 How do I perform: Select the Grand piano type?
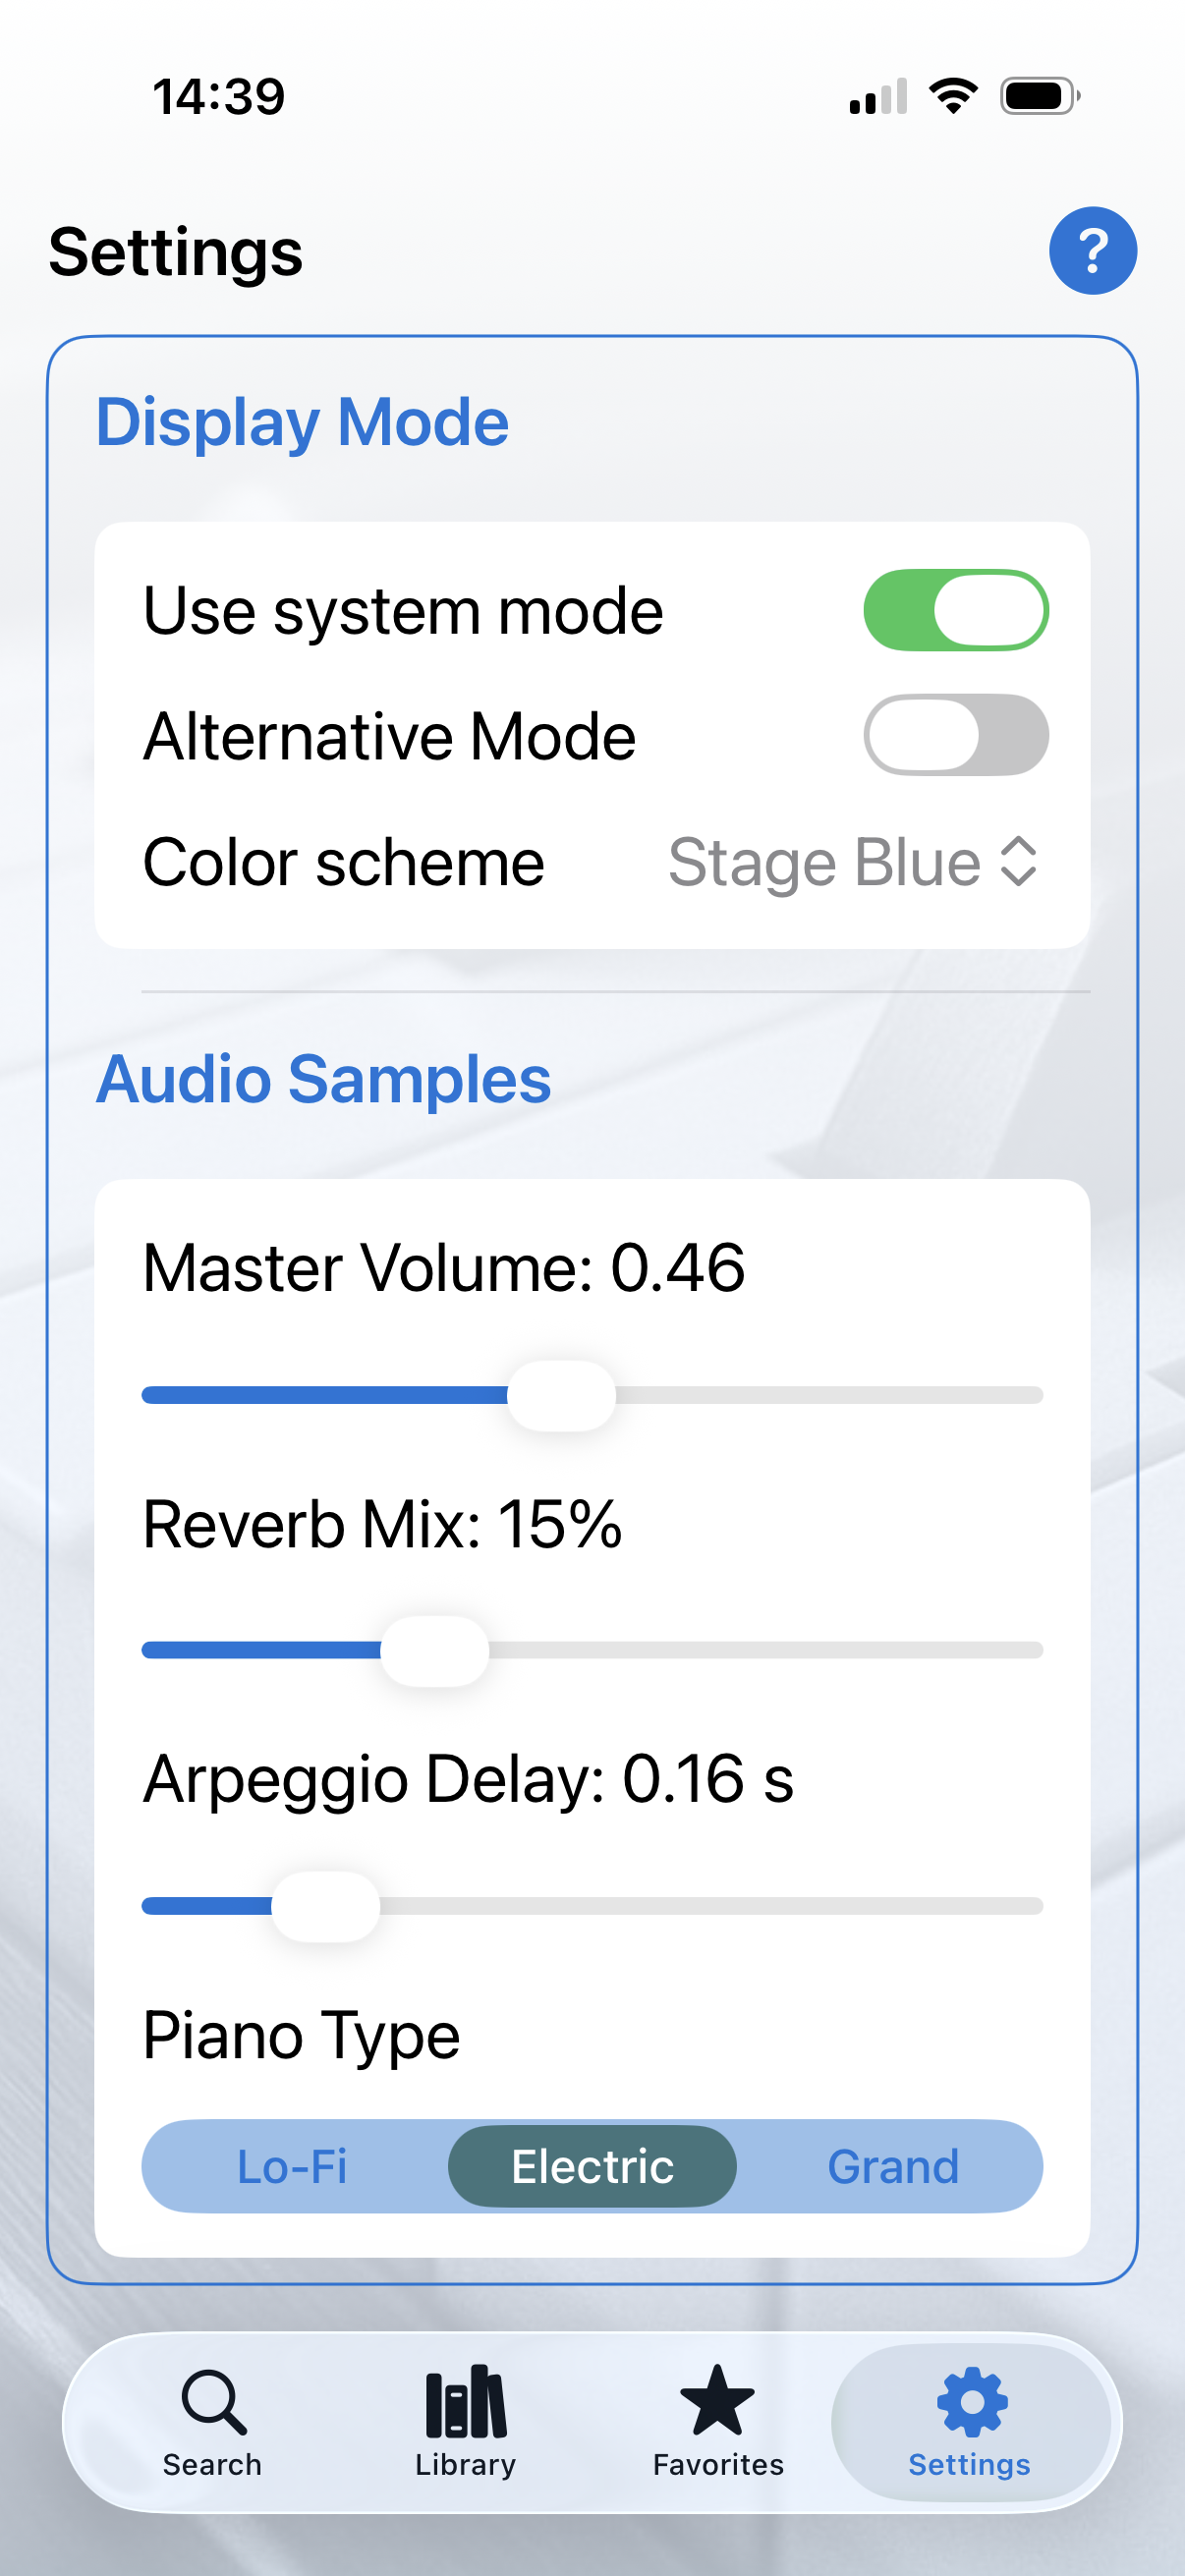click(892, 2167)
